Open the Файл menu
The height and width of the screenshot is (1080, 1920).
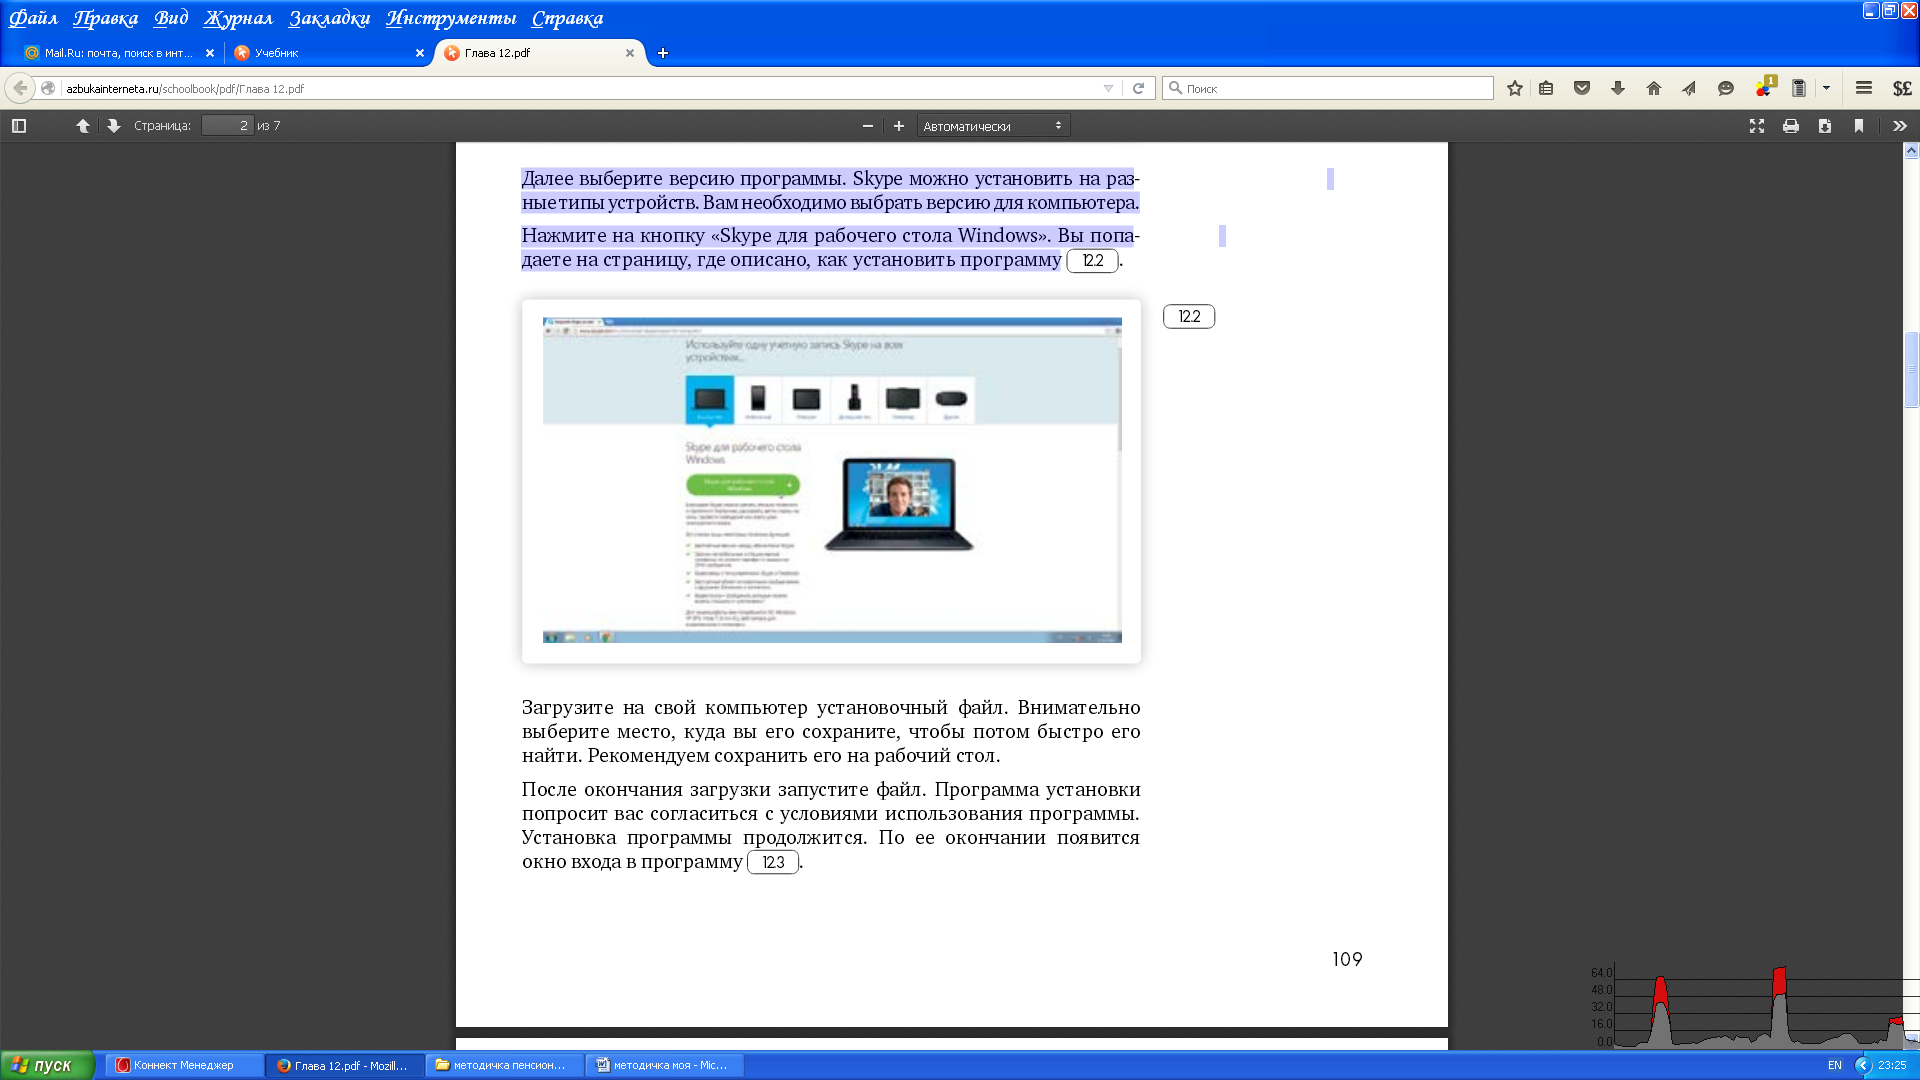[34, 18]
